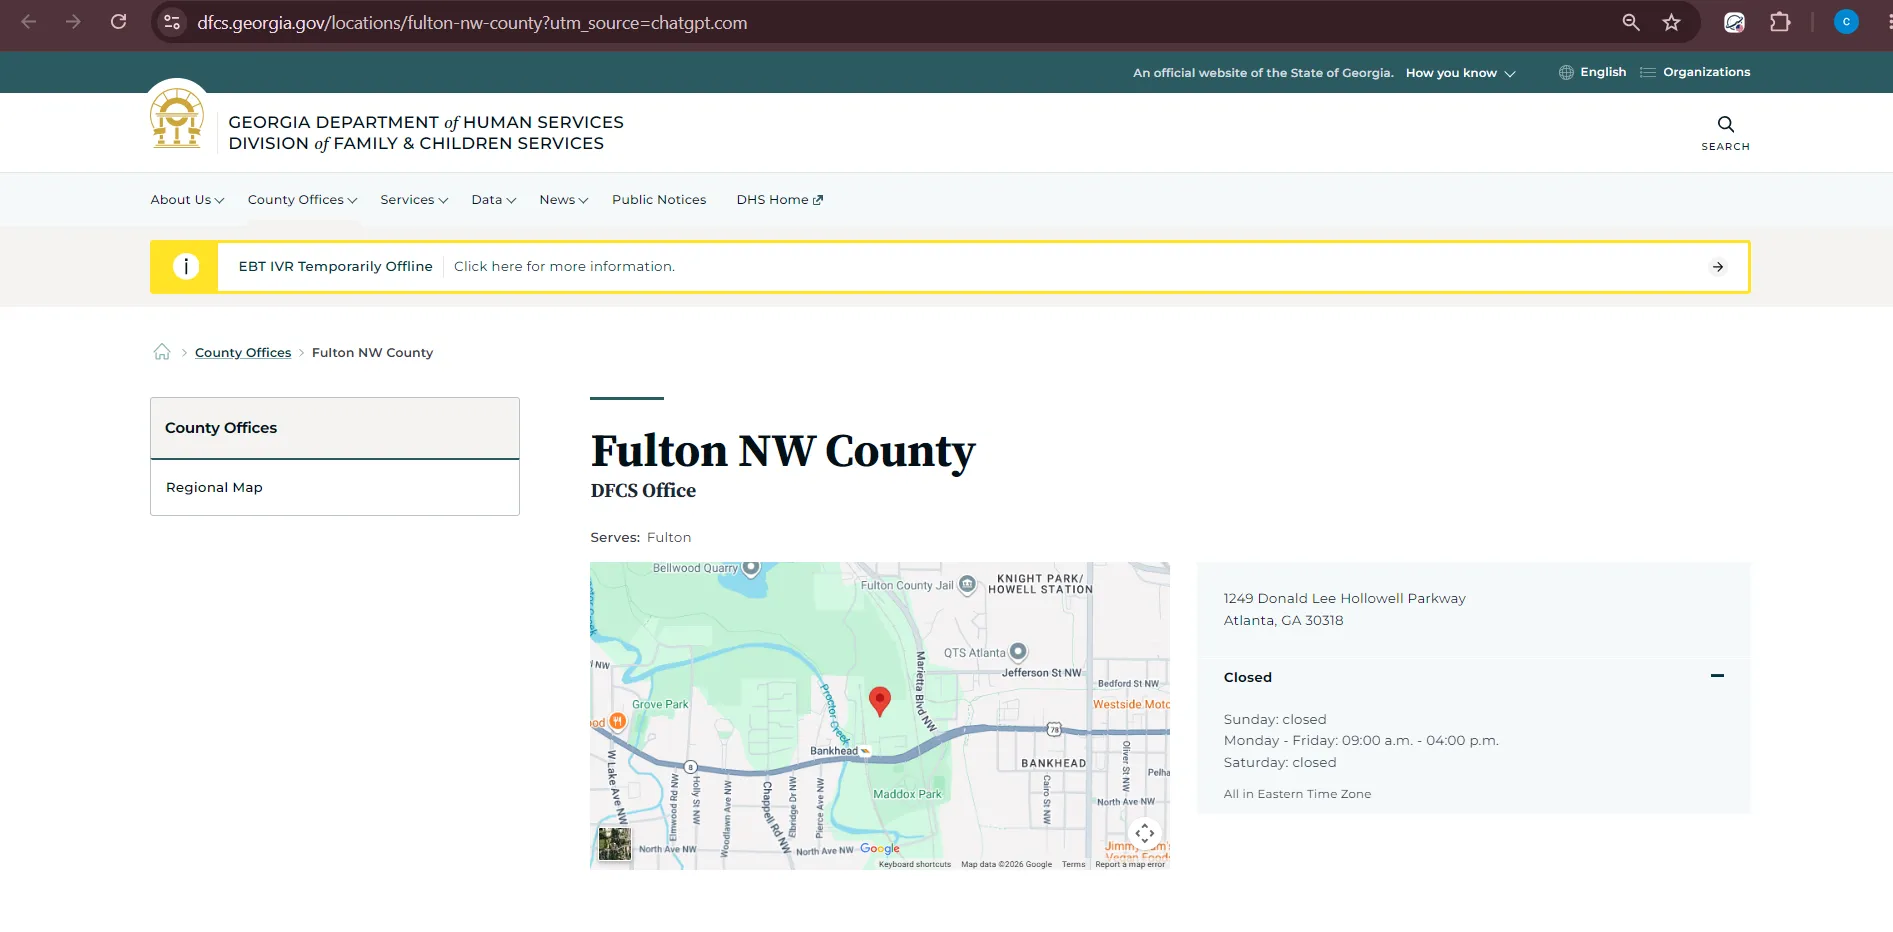Open Public Notices menu item
This screenshot has height=932, width=1893.
click(659, 200)
